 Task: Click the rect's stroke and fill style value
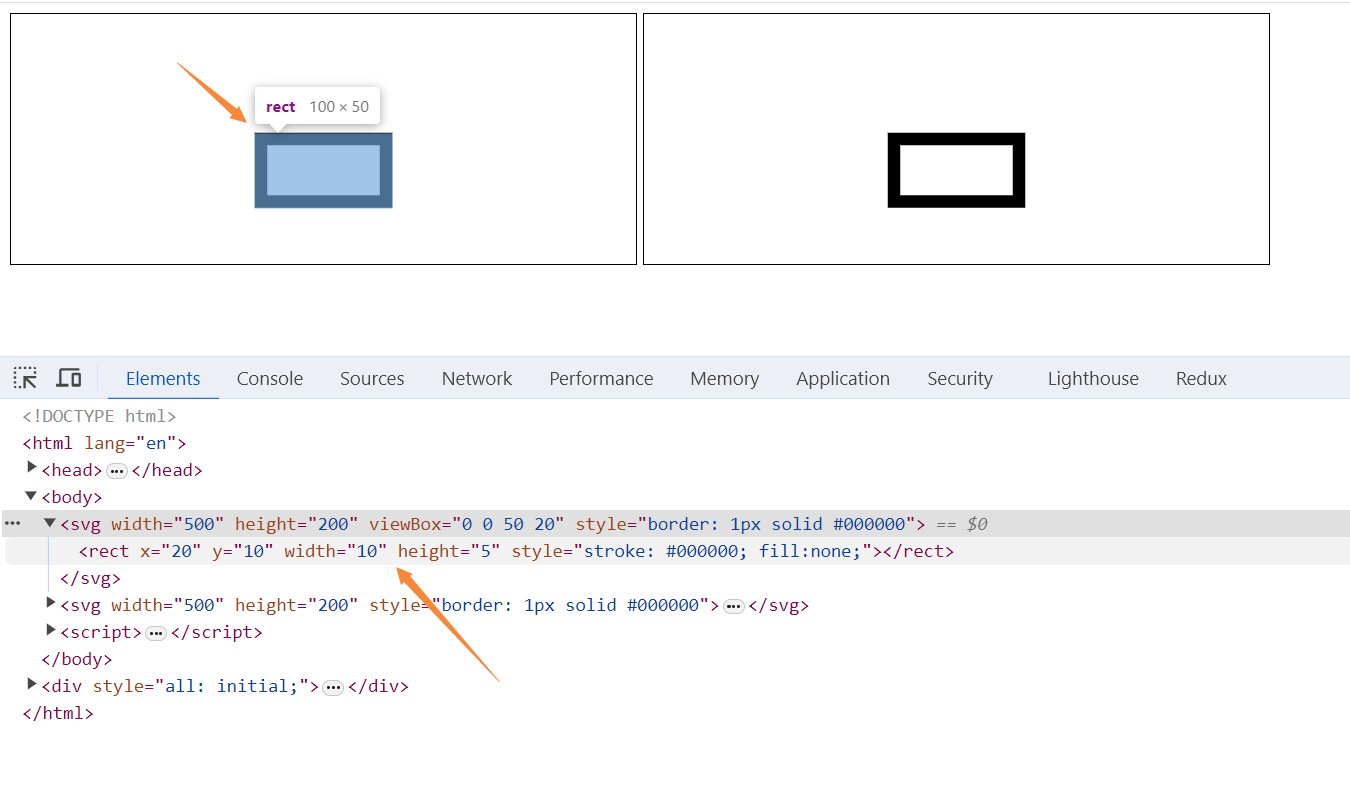pyautogui.click(x=722, y=551)
